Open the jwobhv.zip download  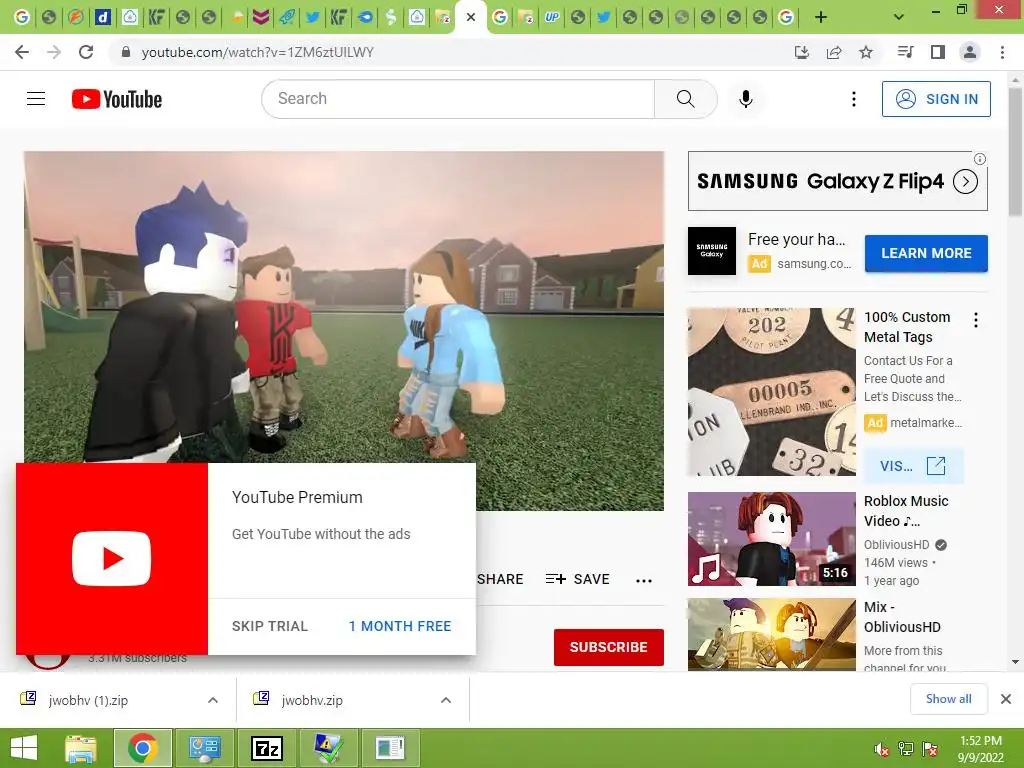(x=312, y=700)
